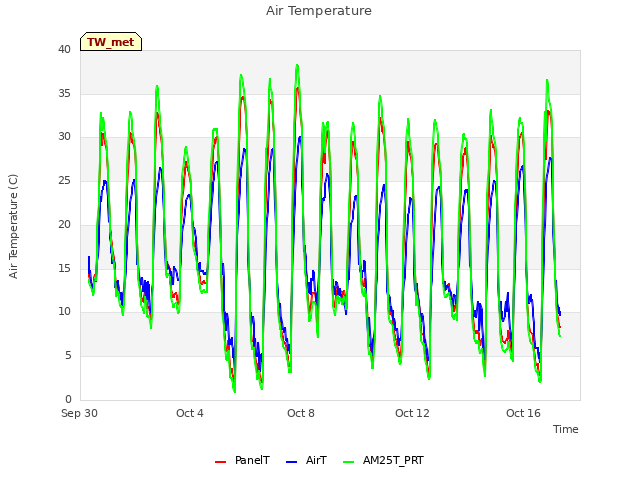The image size is (640, 480).
Task: Click the Time x-axis title
Action: [565, 429]
